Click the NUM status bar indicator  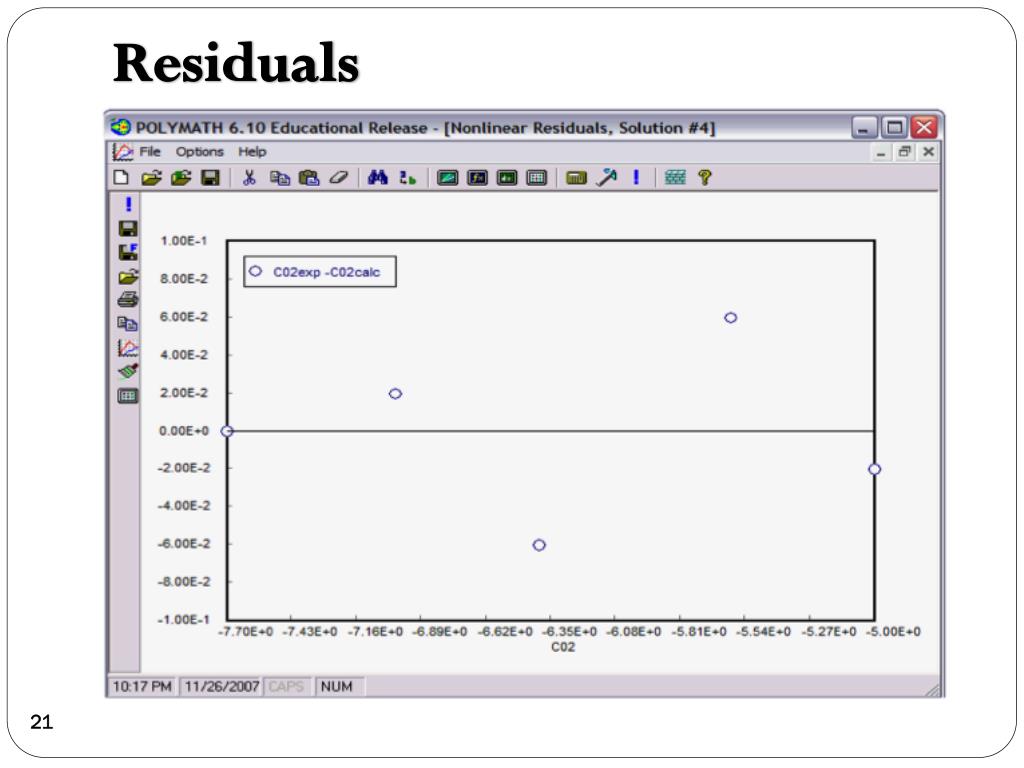click(x=336, y=686)
